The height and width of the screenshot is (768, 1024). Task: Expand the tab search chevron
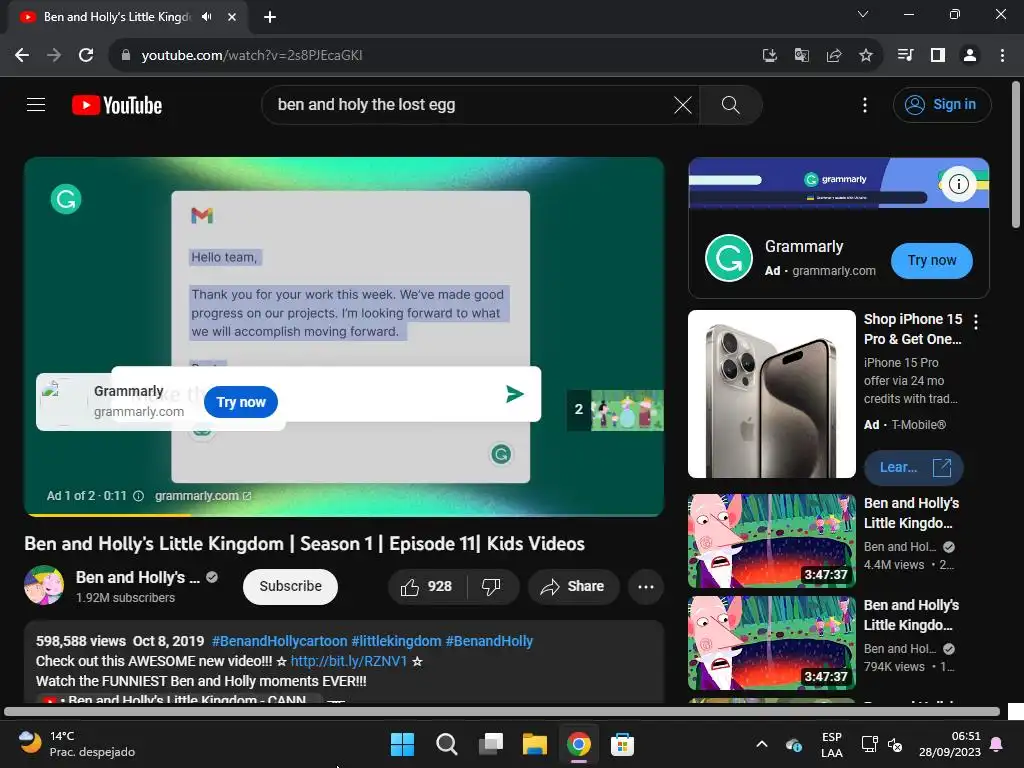pyautogui.click(x=863, y=14)
